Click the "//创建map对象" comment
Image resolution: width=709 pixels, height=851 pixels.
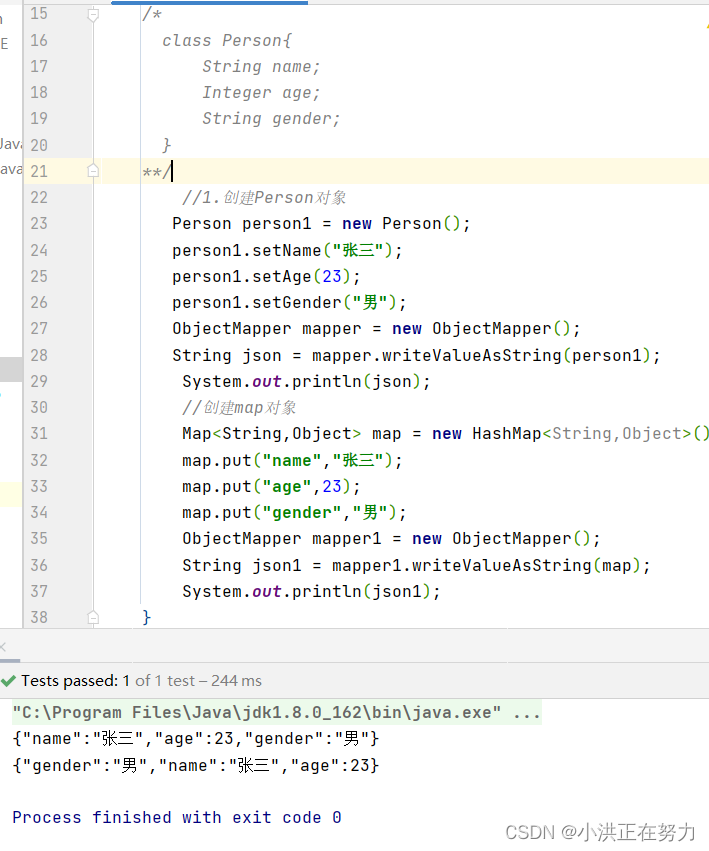[x=239, y=408]
